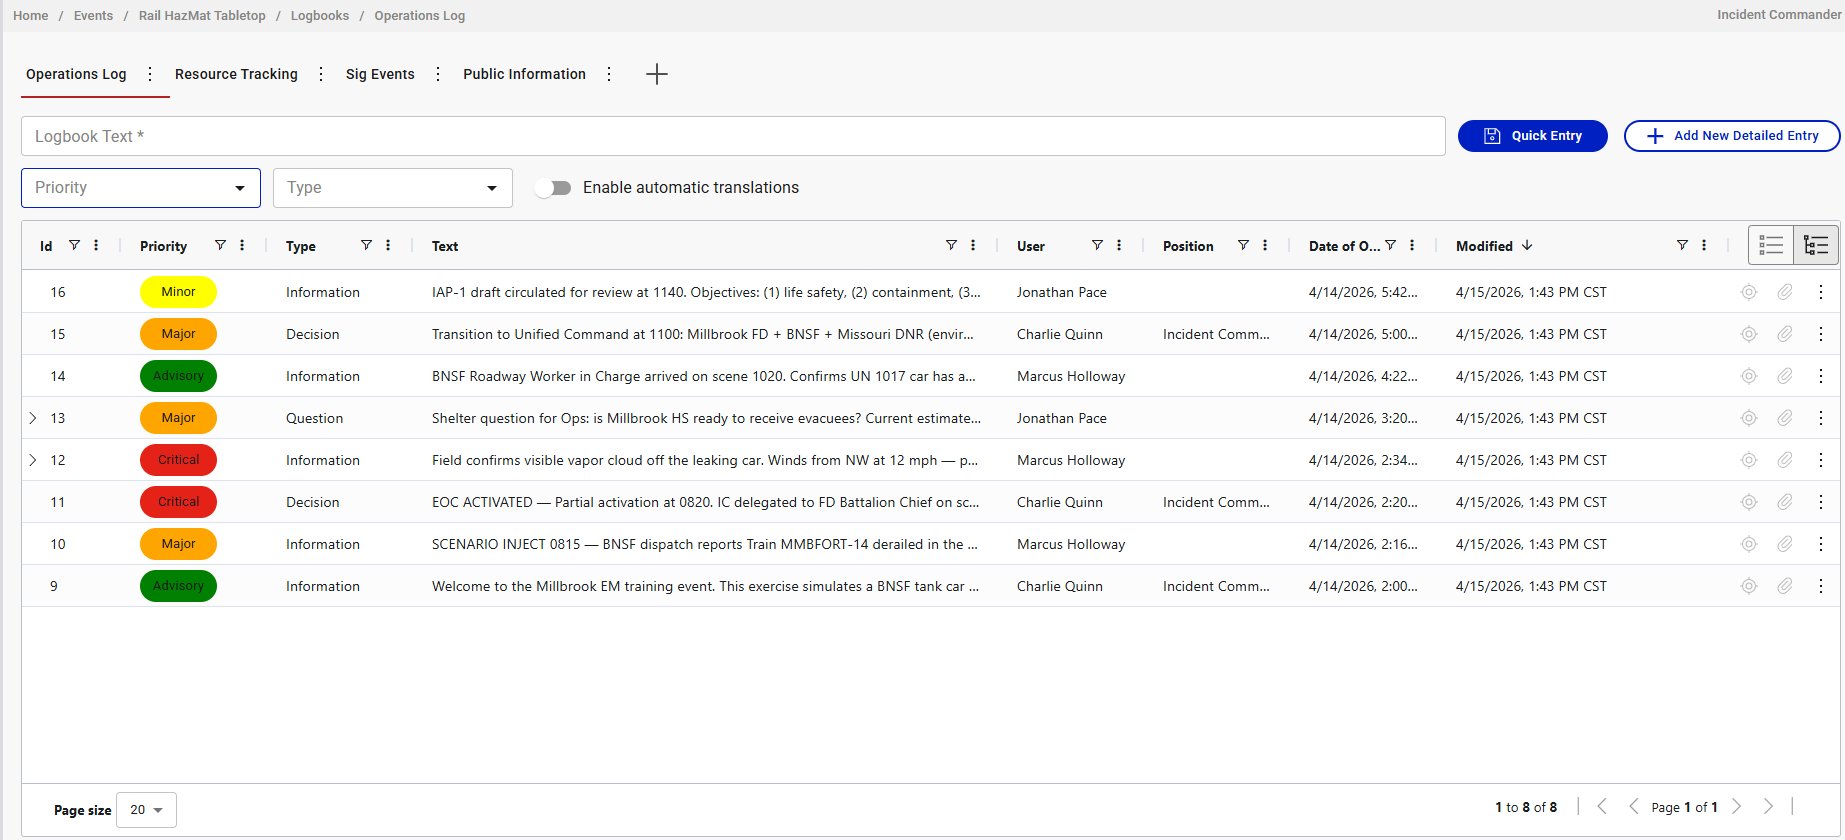Click the plus icon to add logbook tab
The image size is (1845, 840).
click(x=656, y=74)
